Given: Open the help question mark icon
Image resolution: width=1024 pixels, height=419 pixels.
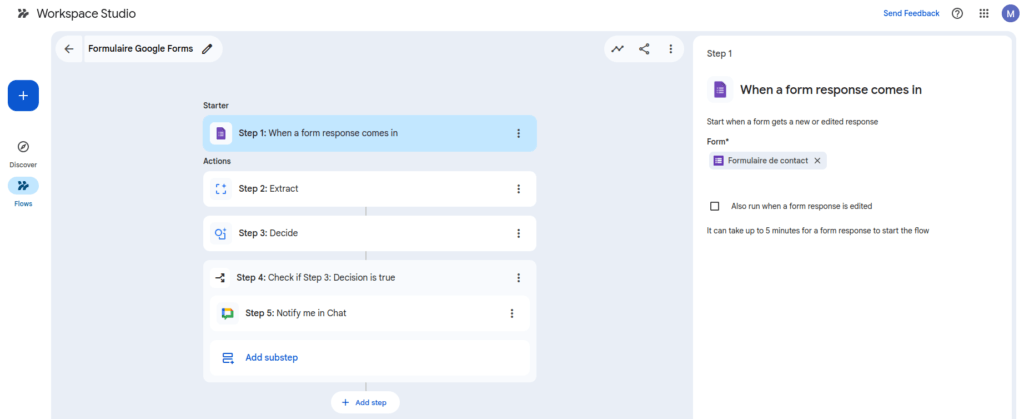Looking at the screenshot, I should (957, 13).
